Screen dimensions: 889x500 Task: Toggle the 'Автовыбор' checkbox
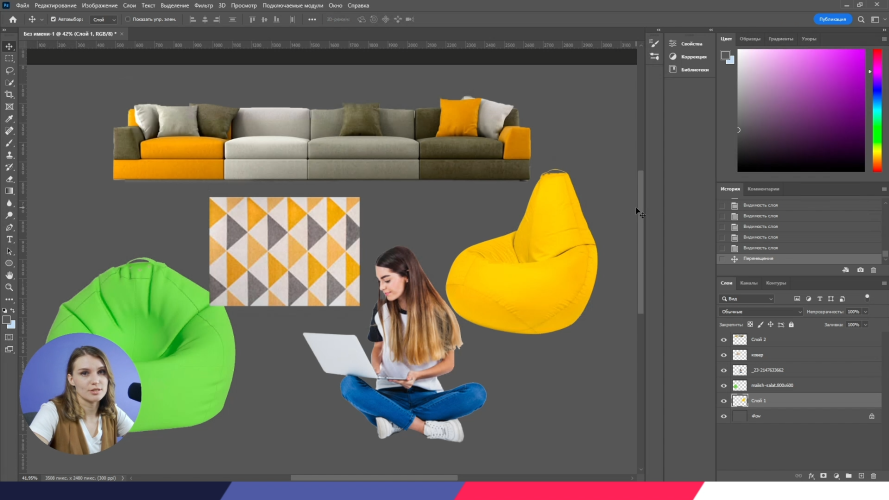(53, 19)
